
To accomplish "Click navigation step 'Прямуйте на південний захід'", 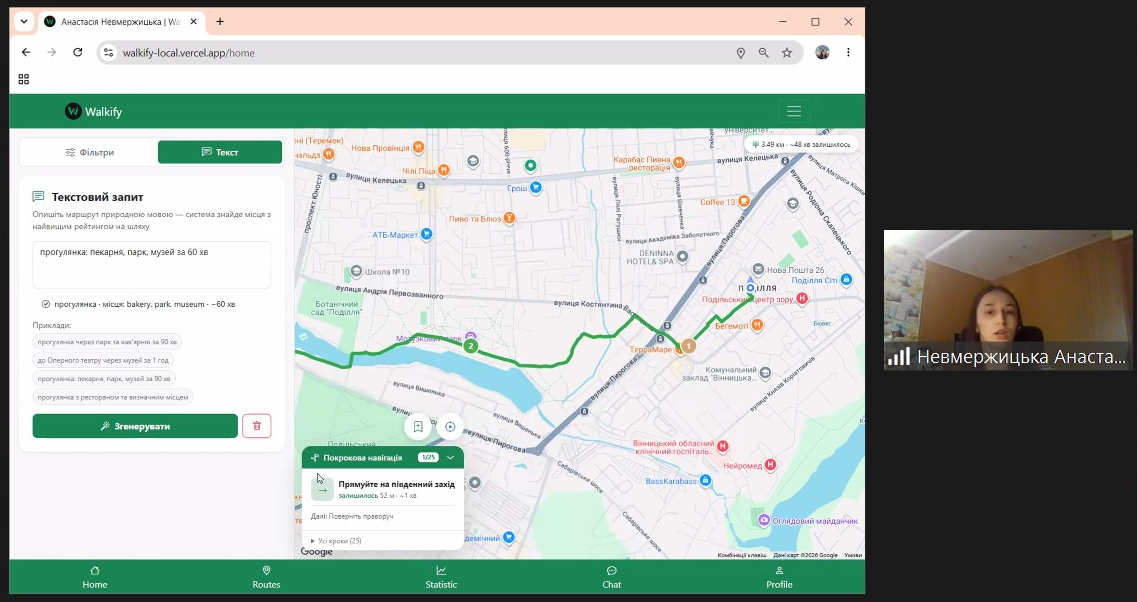I will click(x=397, y=484).
